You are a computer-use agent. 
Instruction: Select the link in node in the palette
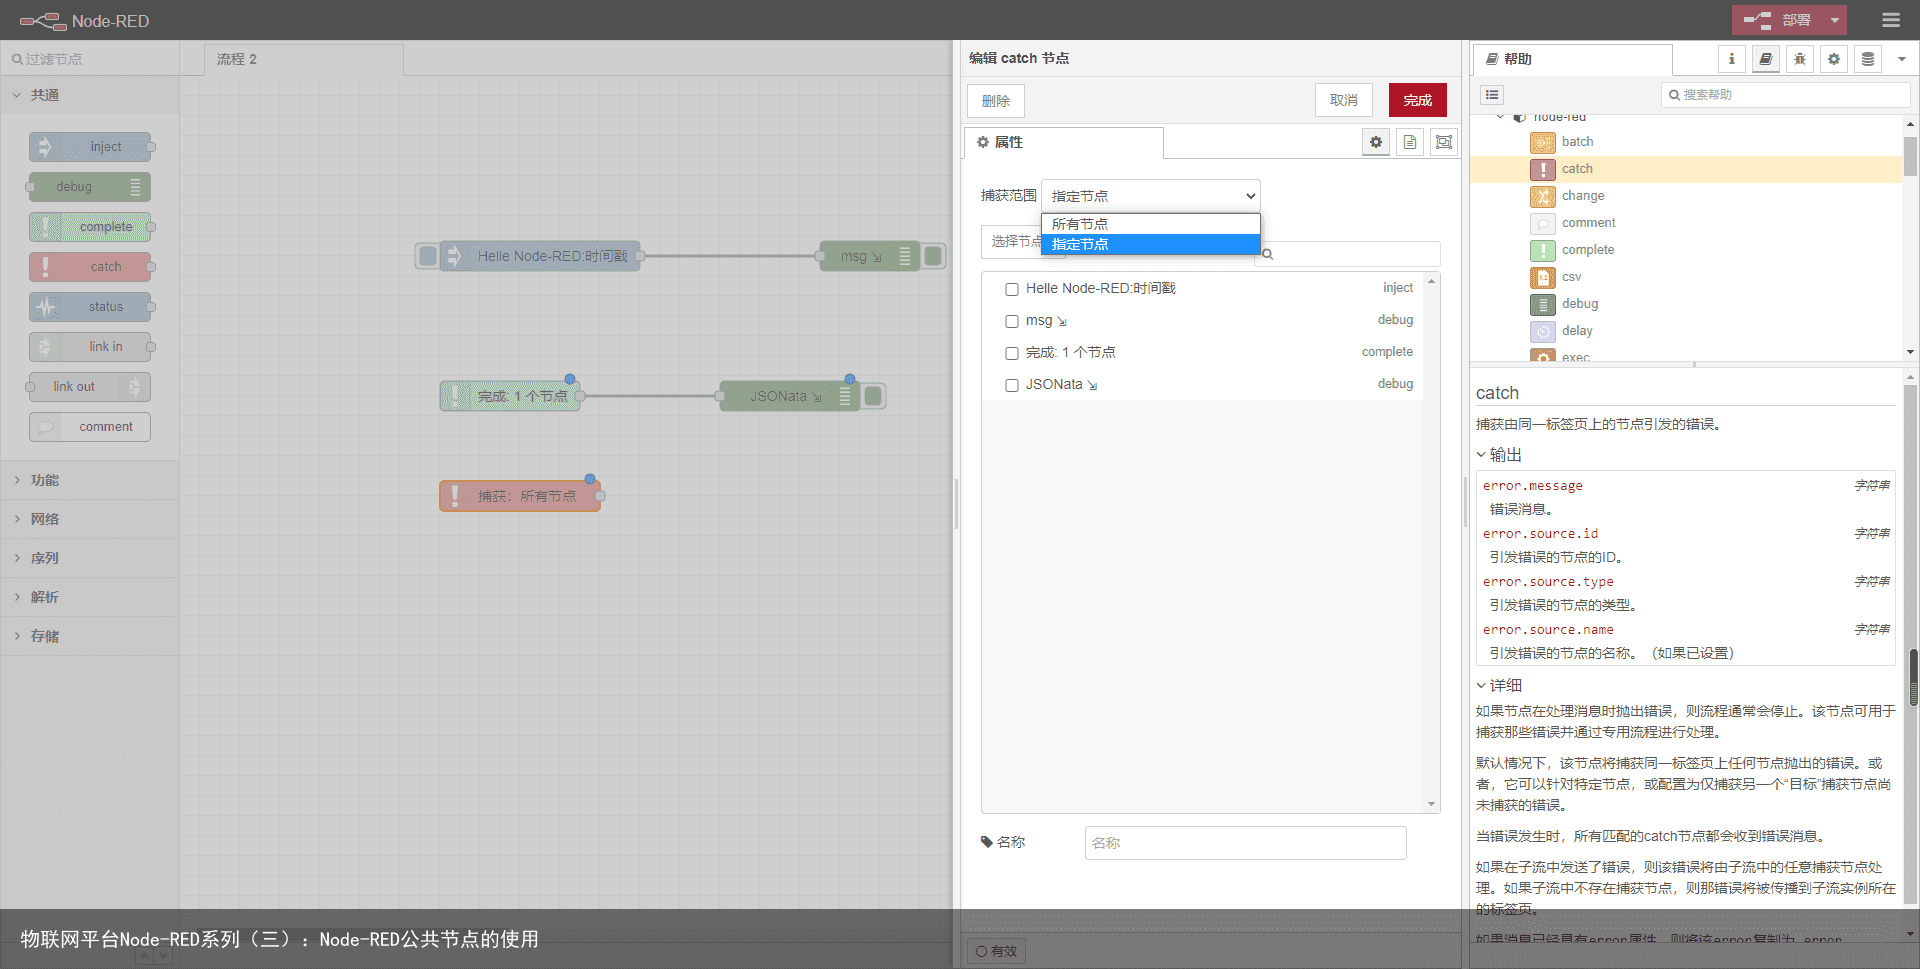[90, 347]
